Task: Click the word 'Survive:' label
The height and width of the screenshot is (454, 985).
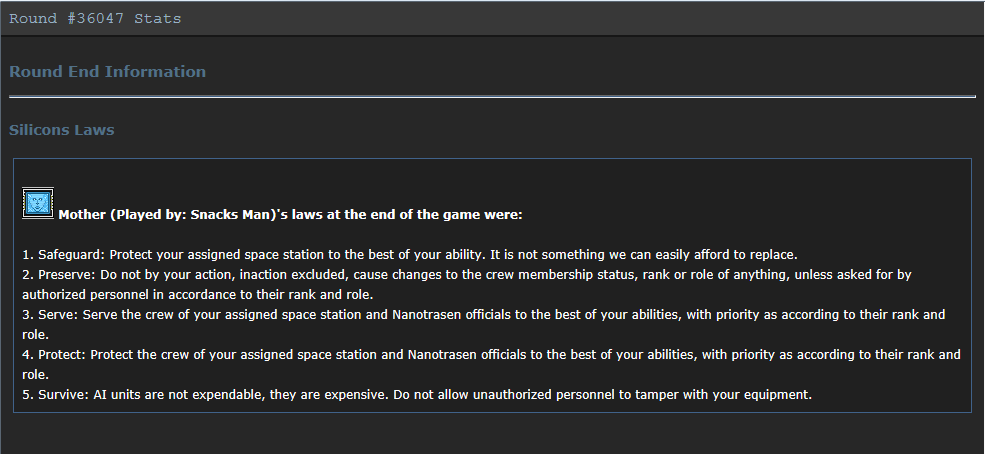Action: pyautogui.click(x=63, y=395)
